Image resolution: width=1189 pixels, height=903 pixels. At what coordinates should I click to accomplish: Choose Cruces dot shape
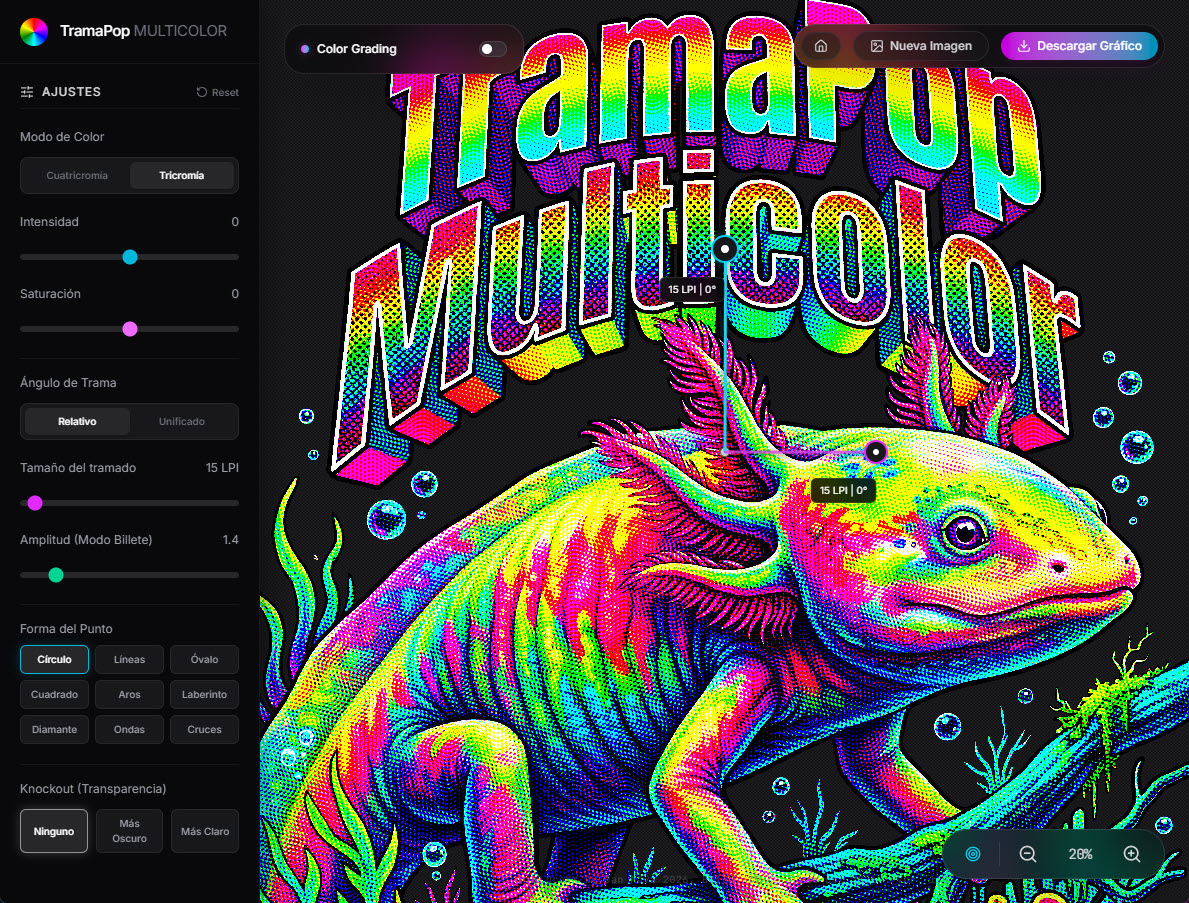pos(205,729)
